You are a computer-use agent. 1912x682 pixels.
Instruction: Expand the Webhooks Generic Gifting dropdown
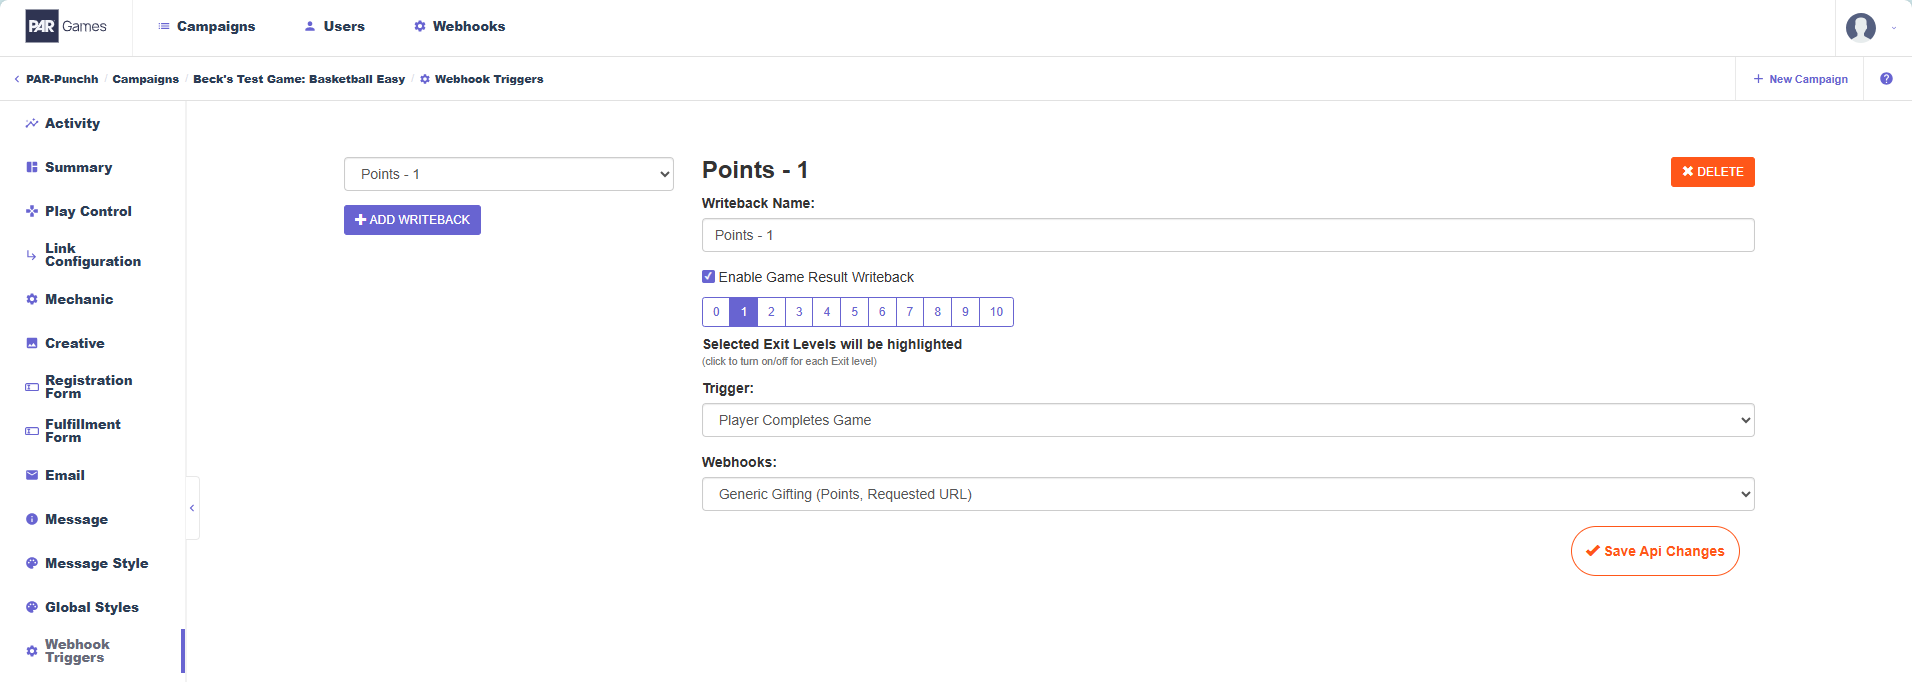tap(1228, 494)
